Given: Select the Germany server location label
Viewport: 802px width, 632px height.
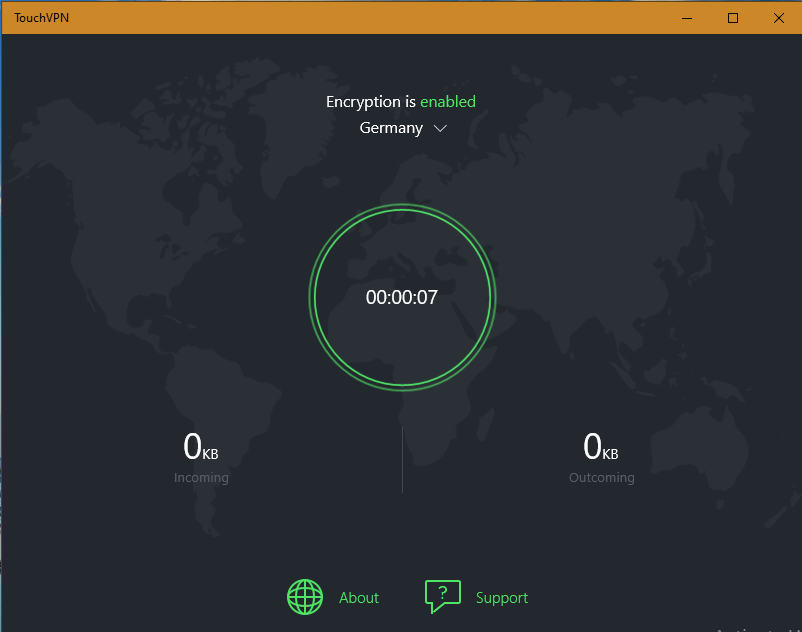Looking at the screenshot, I should [391, 128].
